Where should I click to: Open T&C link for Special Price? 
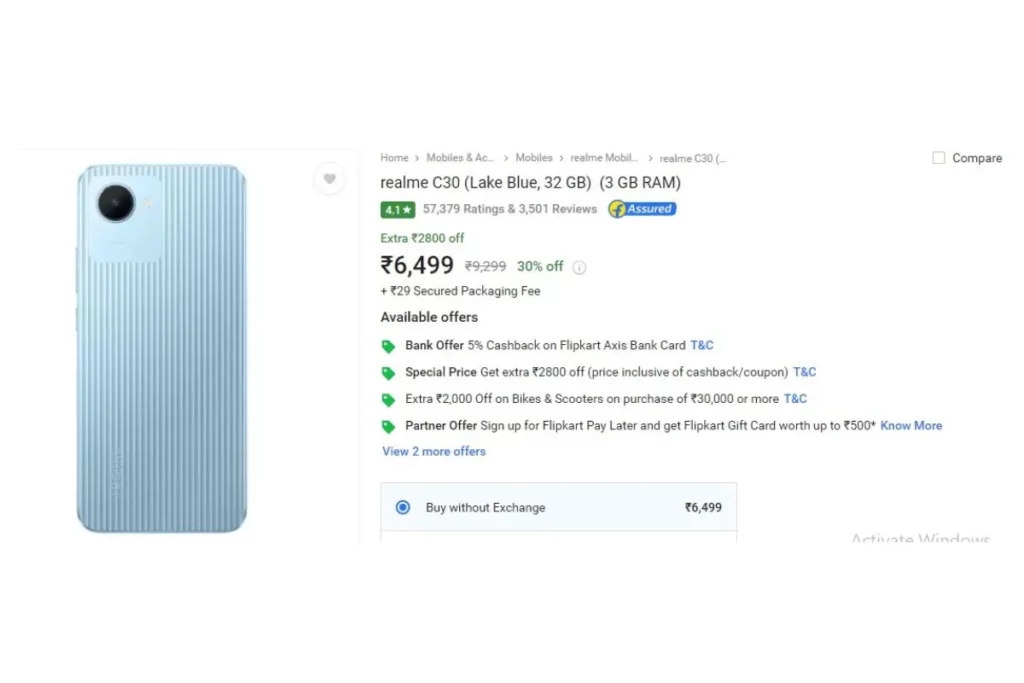(805, 372)
